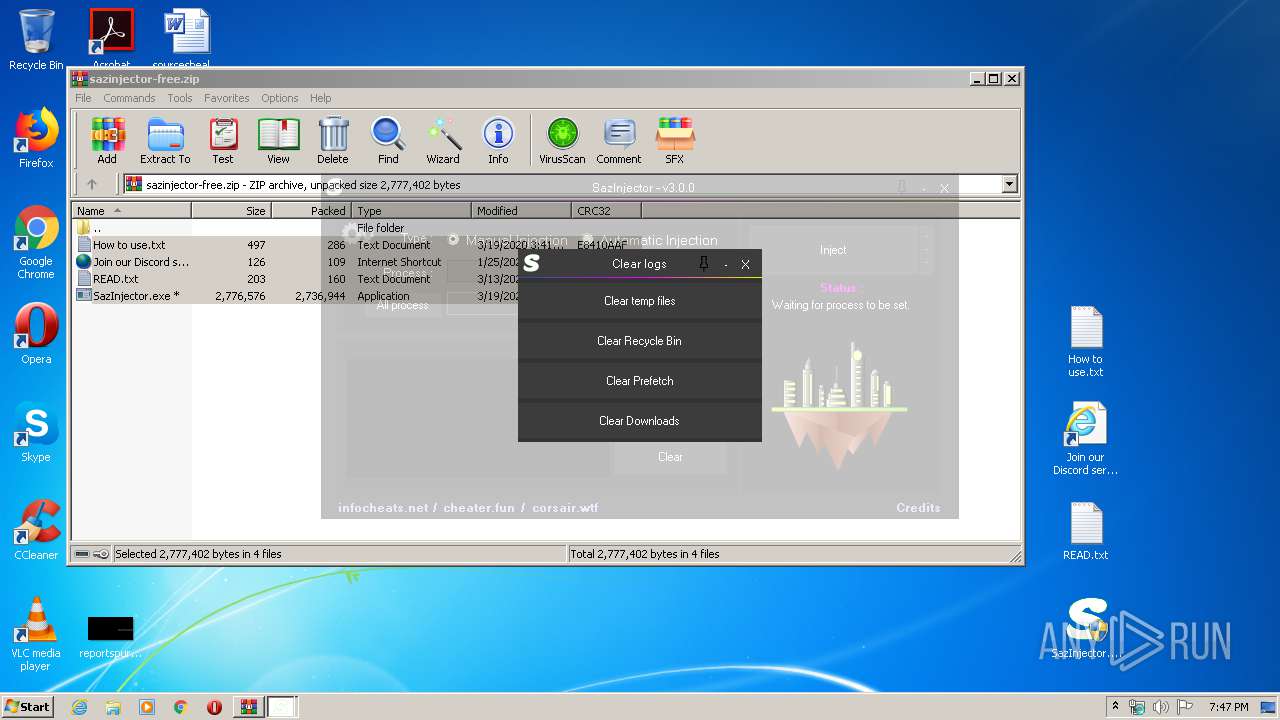1280x720 pixels.
Task: Click the Start button
Action: coord(28,707)
